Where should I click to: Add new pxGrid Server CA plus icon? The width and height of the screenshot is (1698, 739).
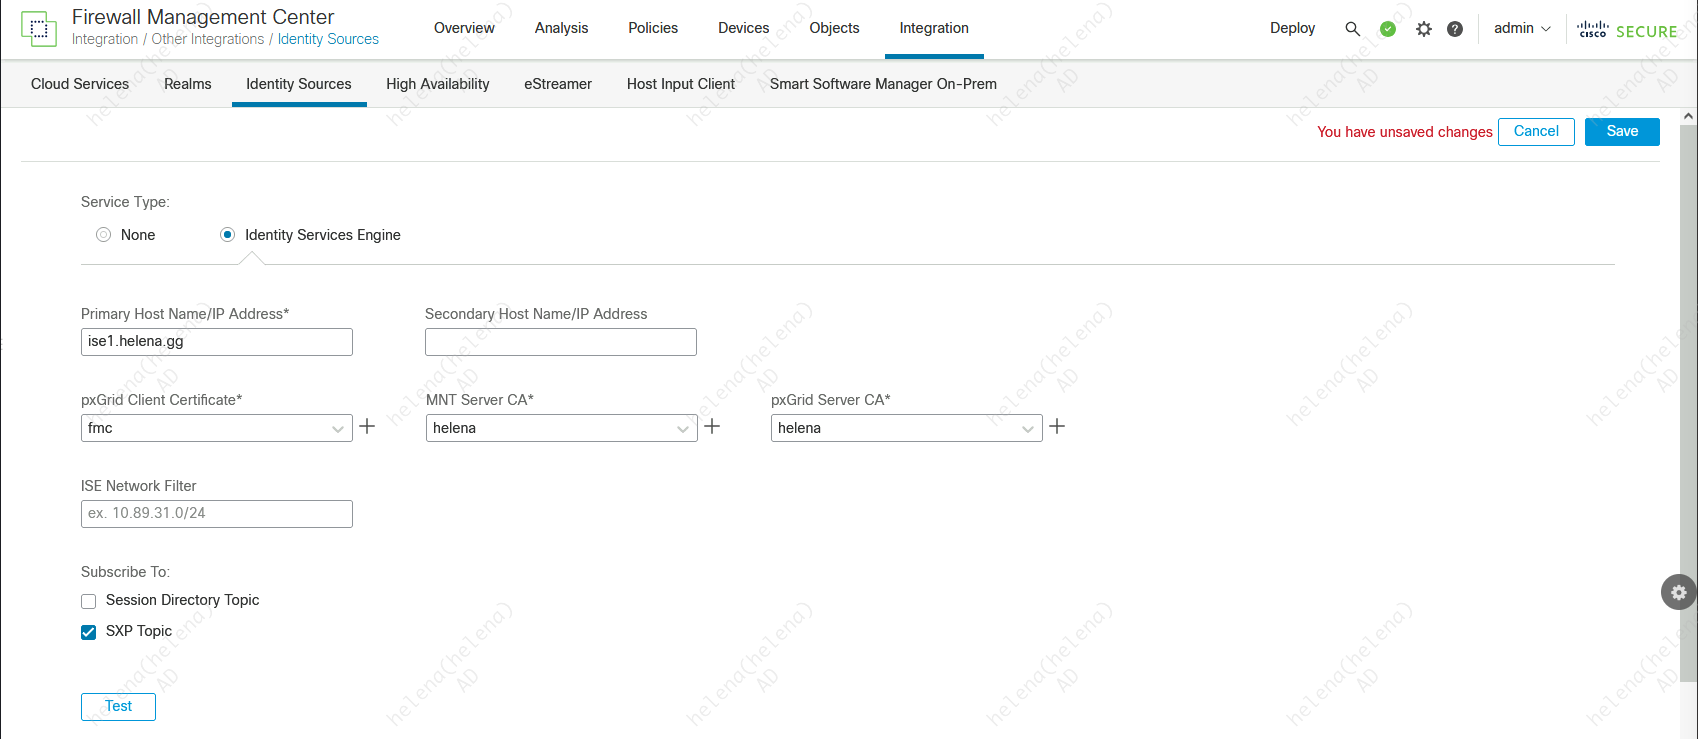pyautogui.click(x=1057, y=427)
